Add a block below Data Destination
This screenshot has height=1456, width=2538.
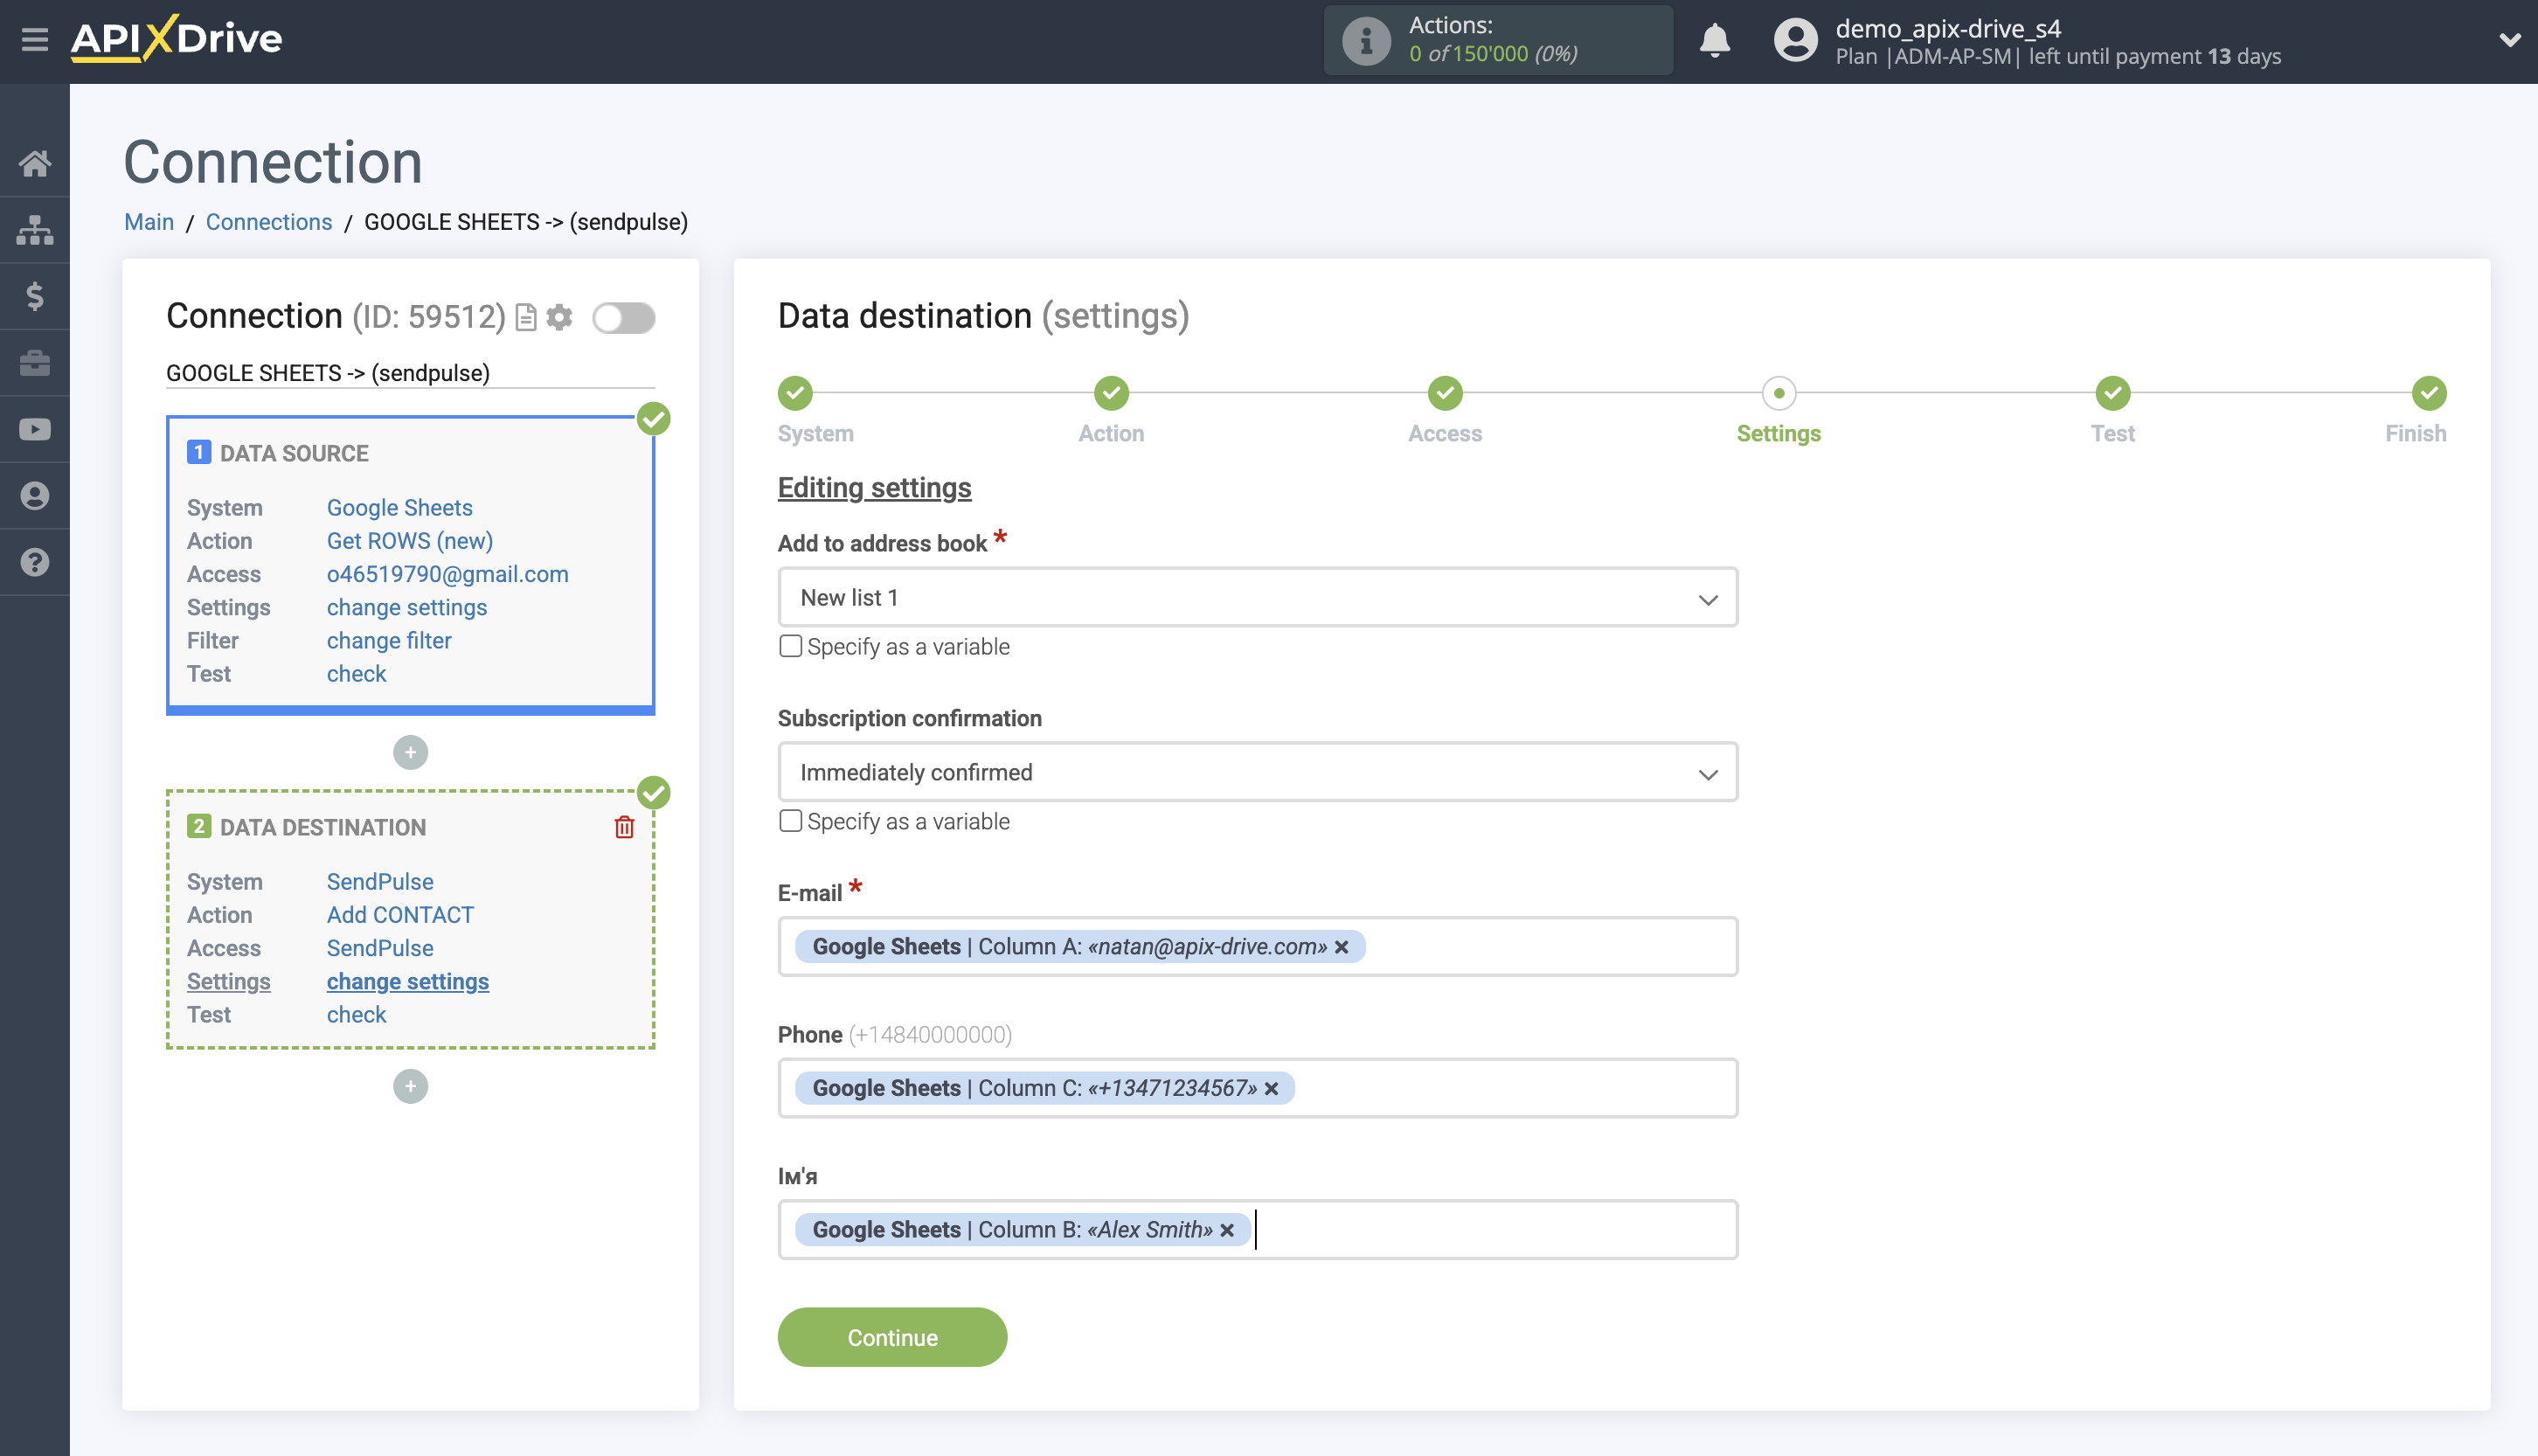click(410, 1086)
